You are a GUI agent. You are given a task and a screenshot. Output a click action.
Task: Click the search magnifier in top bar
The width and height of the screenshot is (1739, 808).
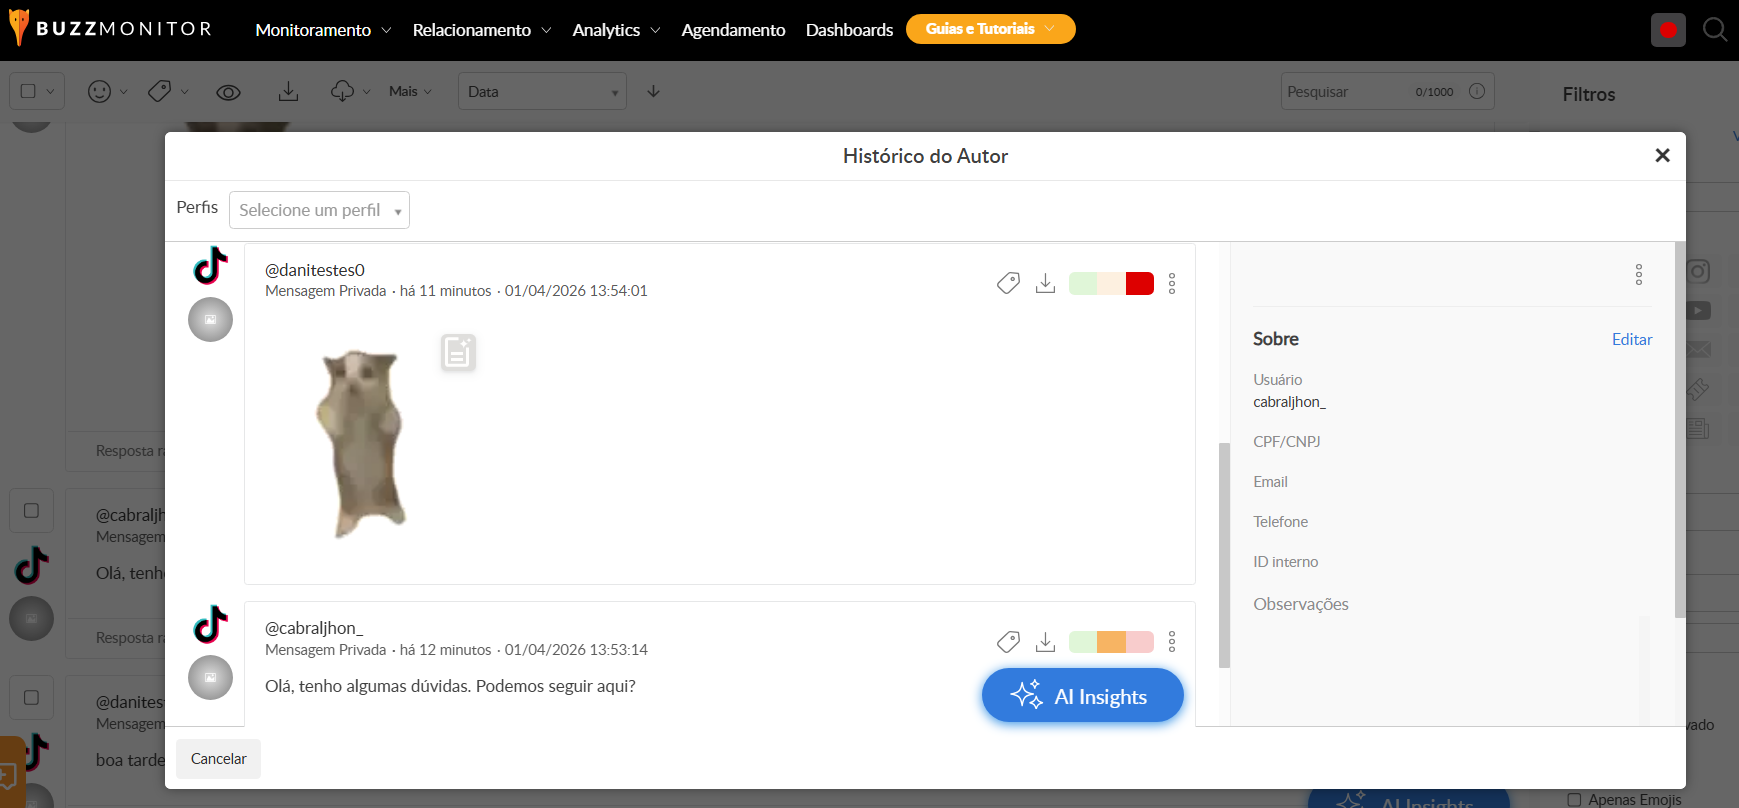(x=1715, y=29)
